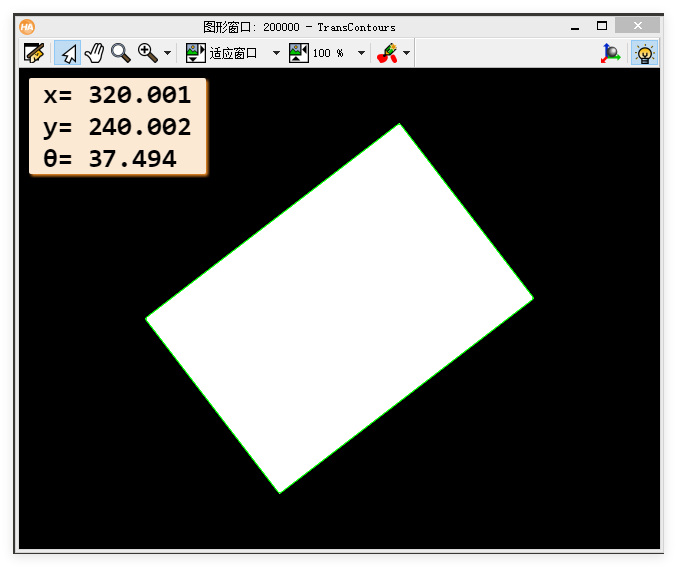Image resolution: width=677 pixels, height=567 pixels.
Task: Maximize the graphics window
Action: 602,26
